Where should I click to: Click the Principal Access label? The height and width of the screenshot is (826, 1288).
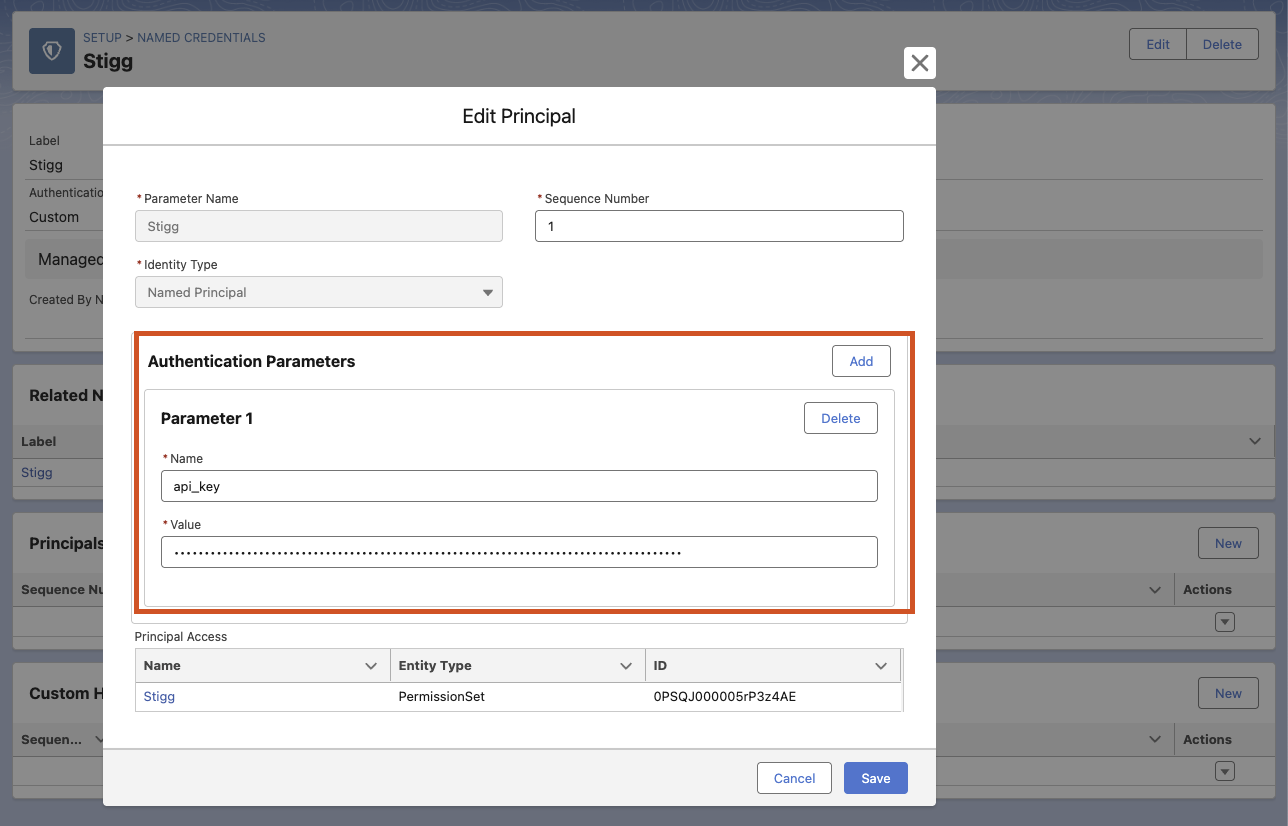(x=181, y=636)
